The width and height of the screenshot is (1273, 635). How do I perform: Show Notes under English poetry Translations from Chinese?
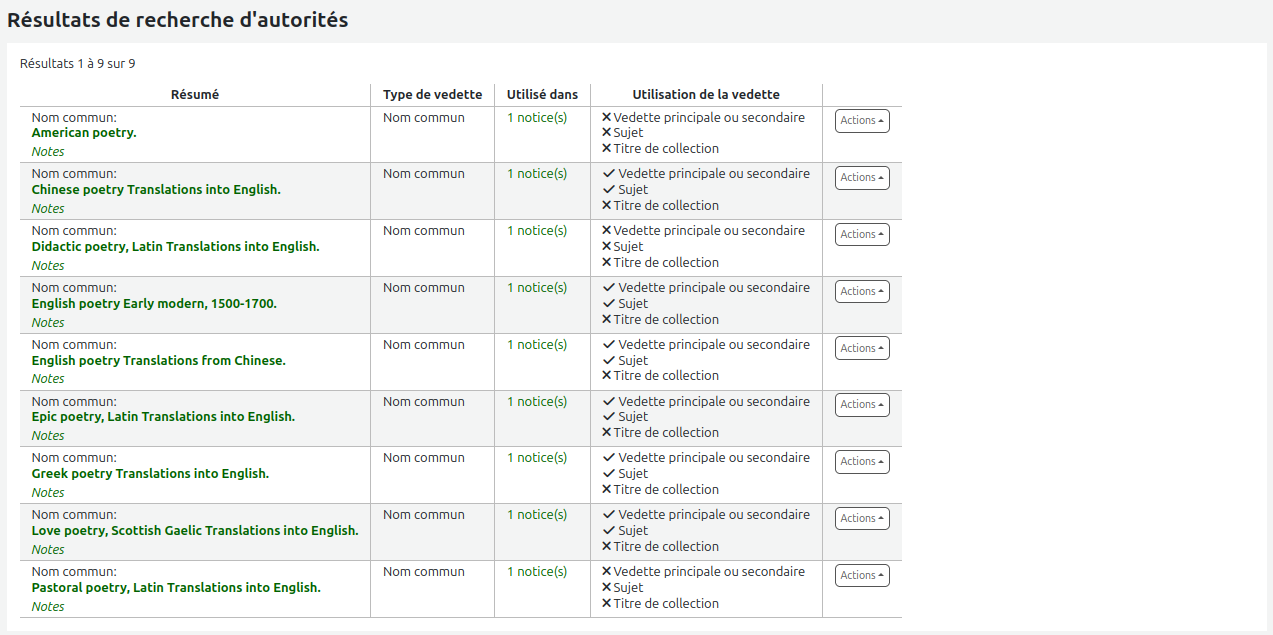[48, 379]
